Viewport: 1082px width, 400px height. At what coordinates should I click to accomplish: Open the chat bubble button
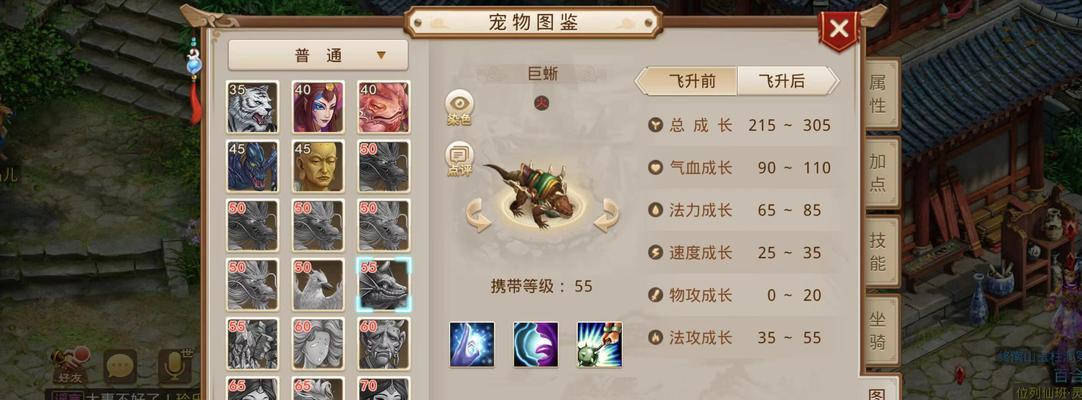120,366
